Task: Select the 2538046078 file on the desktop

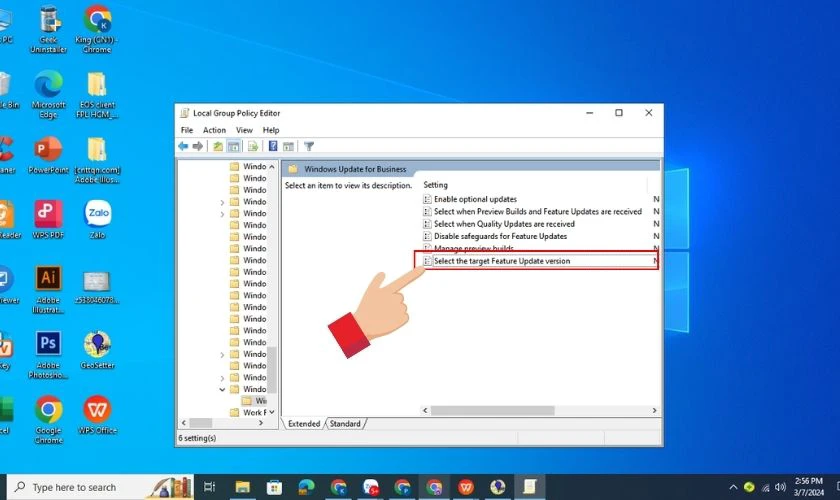Action: pos(97,288)
